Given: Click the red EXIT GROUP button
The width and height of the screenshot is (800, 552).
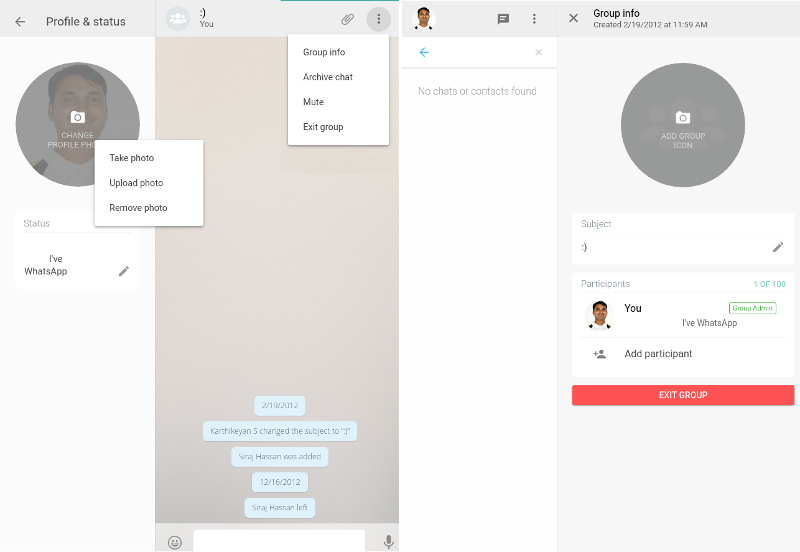Looking at the screenshot, I should pyautogui.click(x=683, y=395).
